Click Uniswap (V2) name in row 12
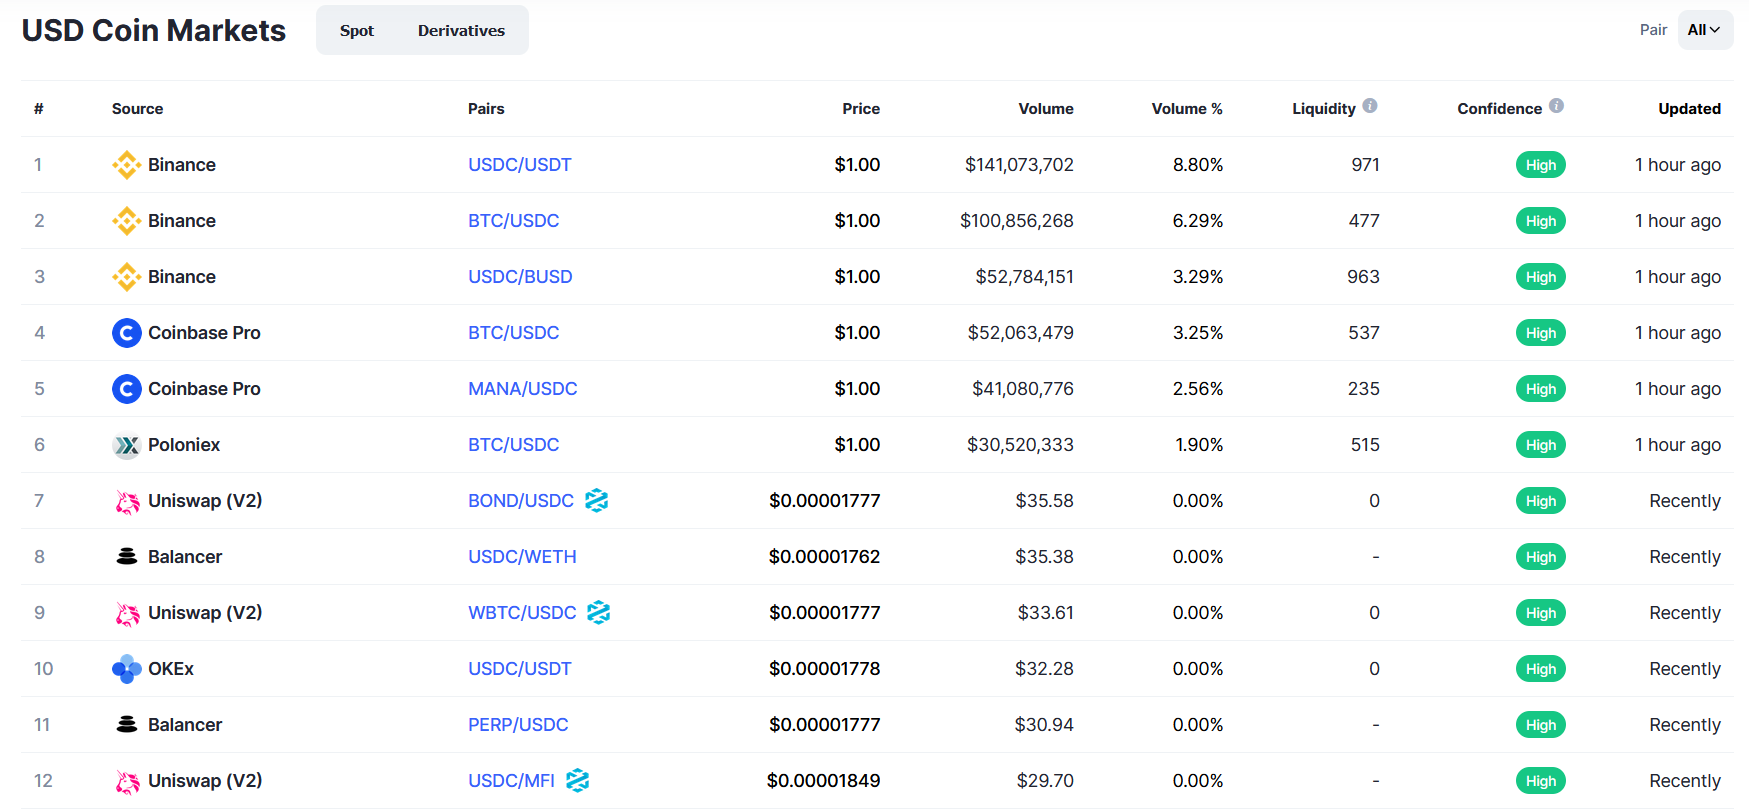1749x809 pixels. point(205,781)
